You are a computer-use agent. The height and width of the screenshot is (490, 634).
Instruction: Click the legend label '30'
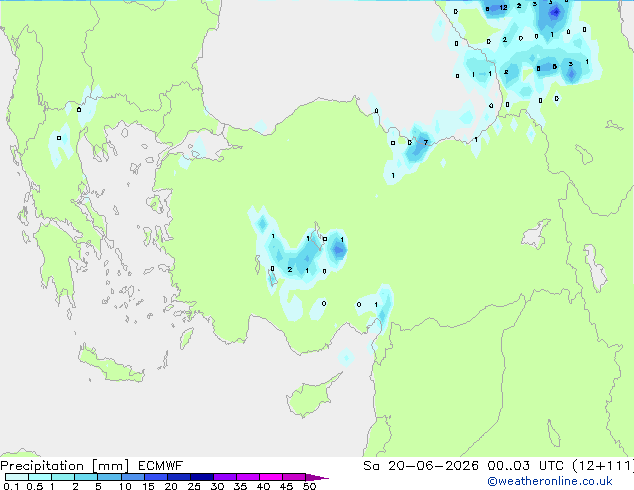pos(217,486)
